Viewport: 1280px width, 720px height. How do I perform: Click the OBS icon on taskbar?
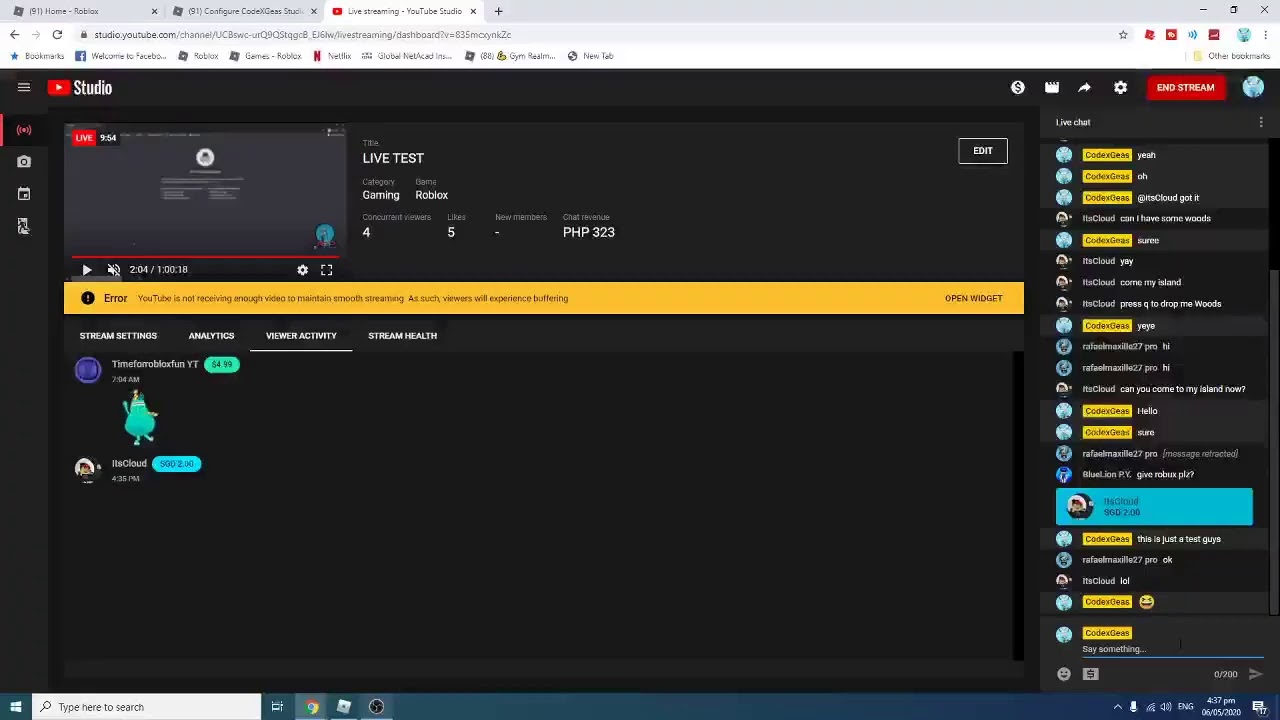[376, 707]
